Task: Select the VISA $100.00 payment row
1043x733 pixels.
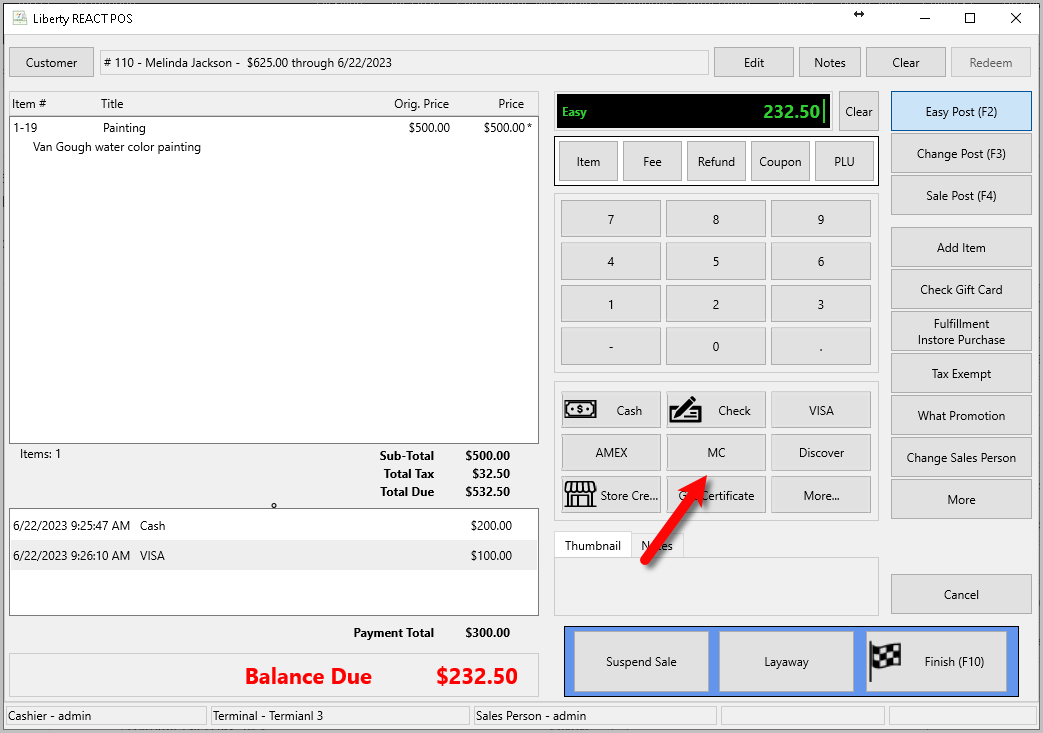Action: [273, 555]
